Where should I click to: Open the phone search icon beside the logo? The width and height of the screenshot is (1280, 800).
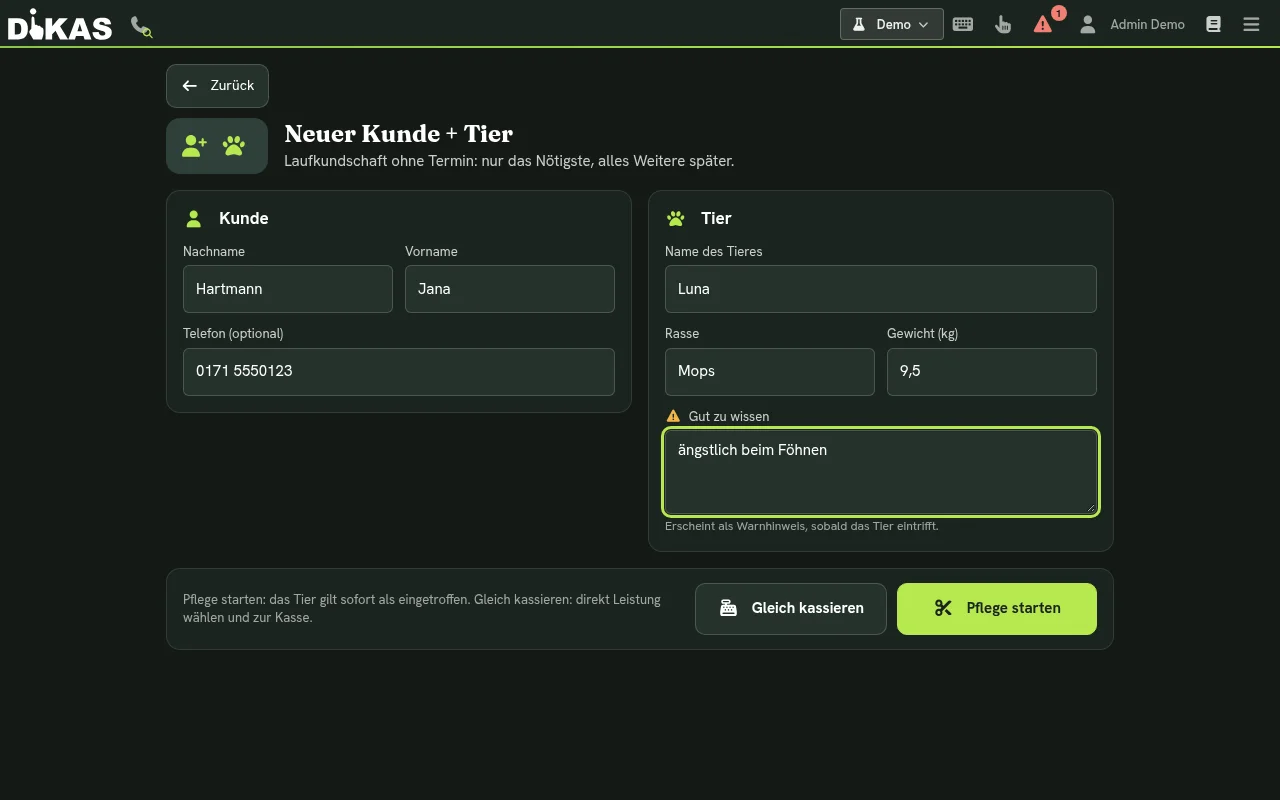(x=142, y=26)
